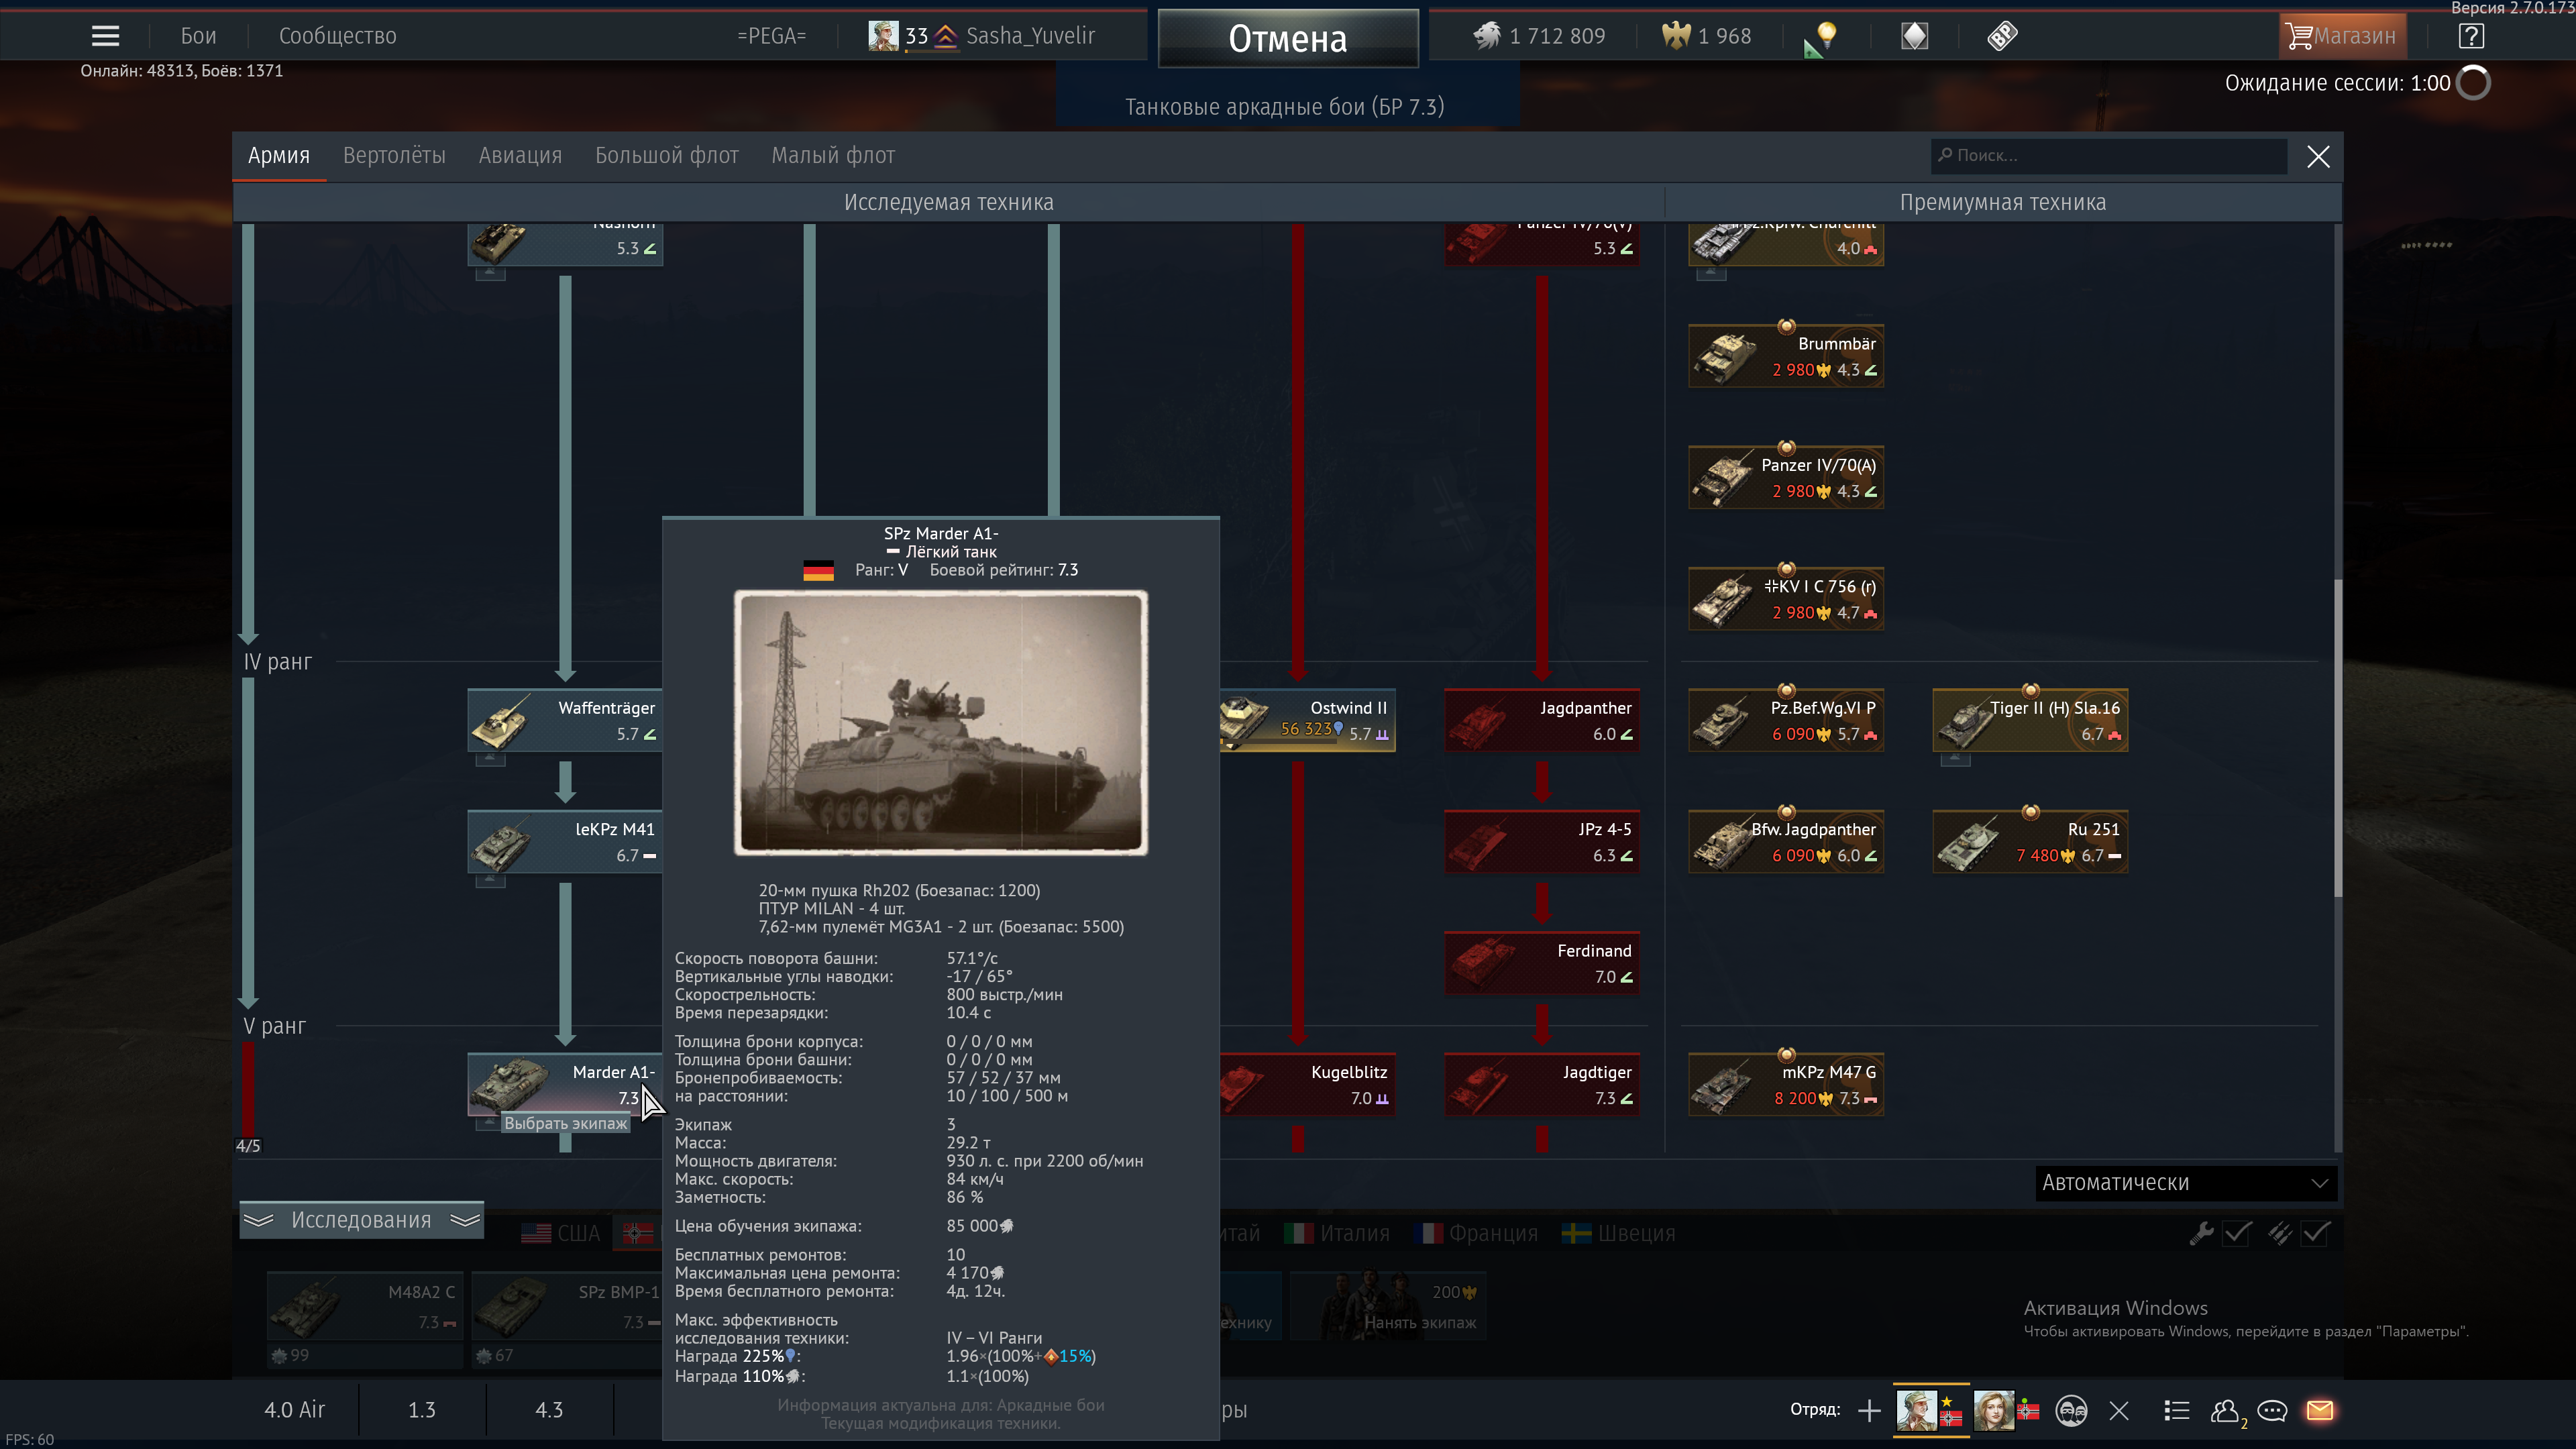Open Sasha_Yuvelir player profile name

point(1031,36)
